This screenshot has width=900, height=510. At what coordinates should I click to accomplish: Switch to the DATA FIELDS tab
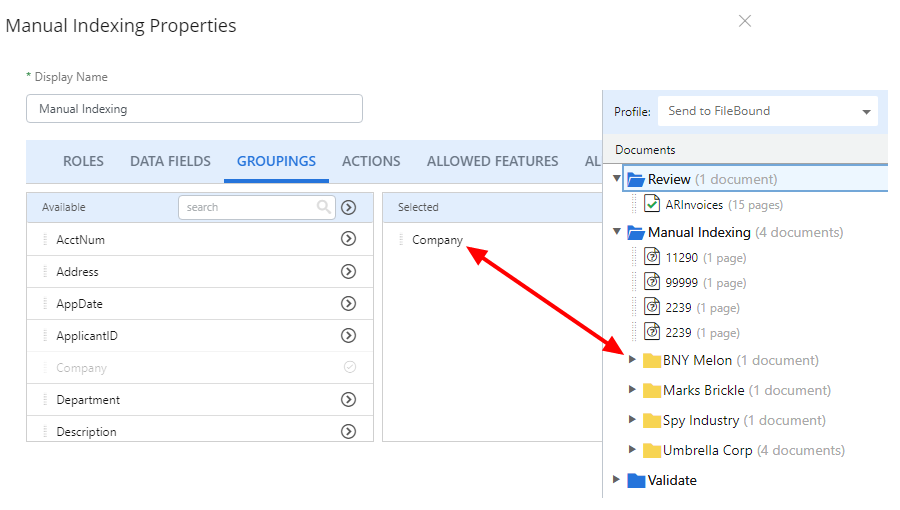(170, 161)
